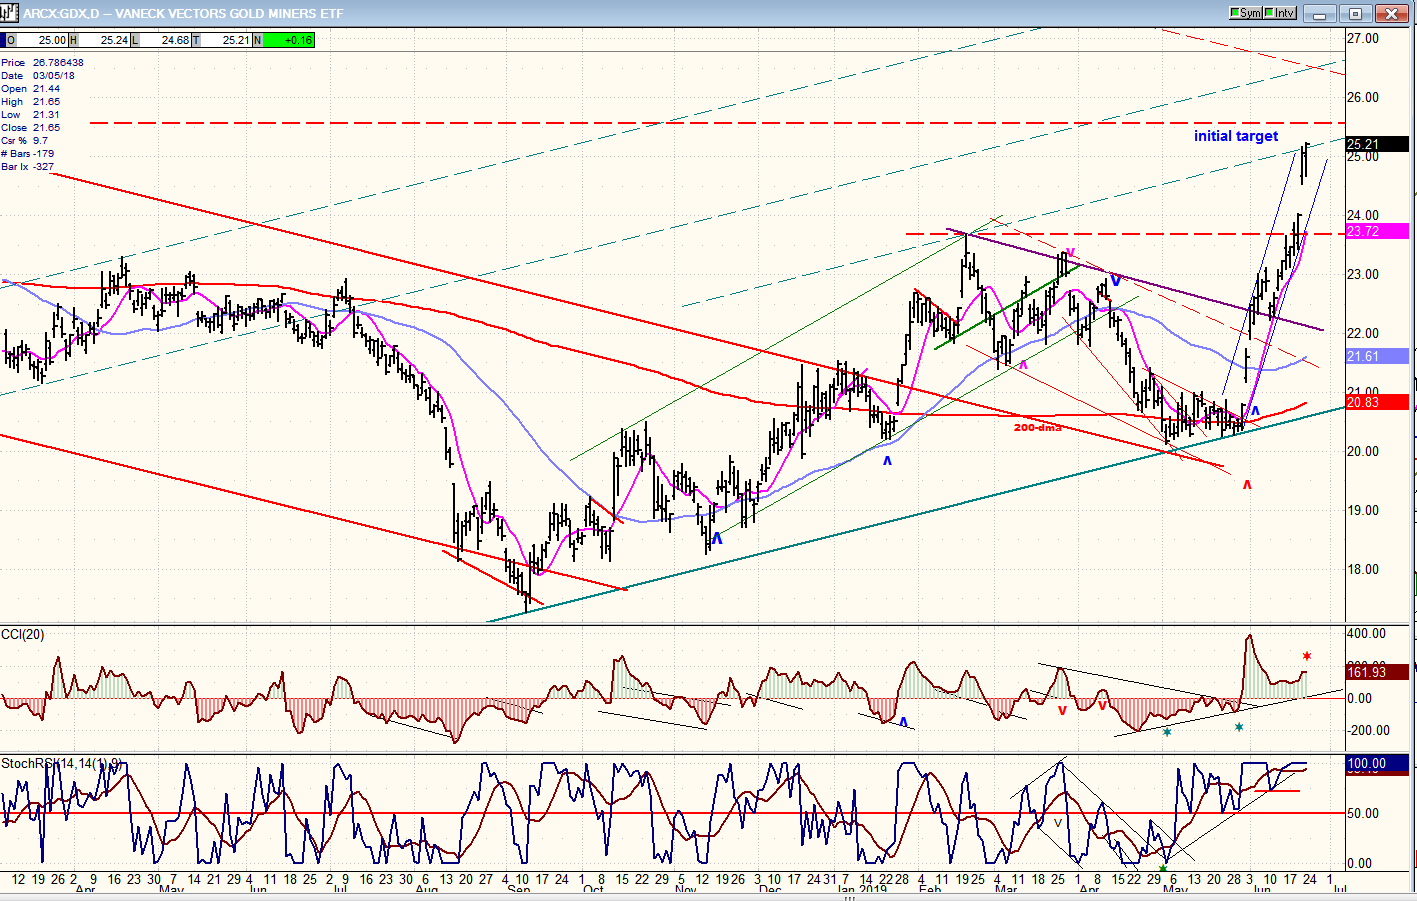The width and height of the screenshot is (1417, 901).
Task: Maximize the GDX chart window
Action: [x=1356, y=13]
